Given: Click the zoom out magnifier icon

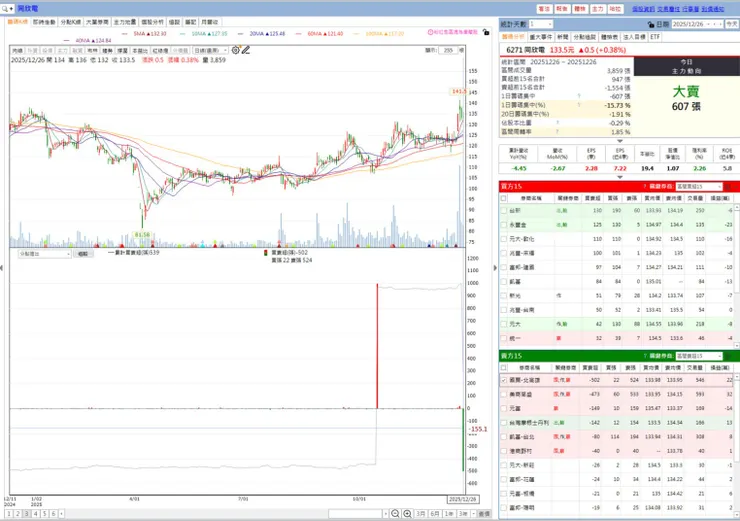Looking at the screenshot, I should click(395, 513).
